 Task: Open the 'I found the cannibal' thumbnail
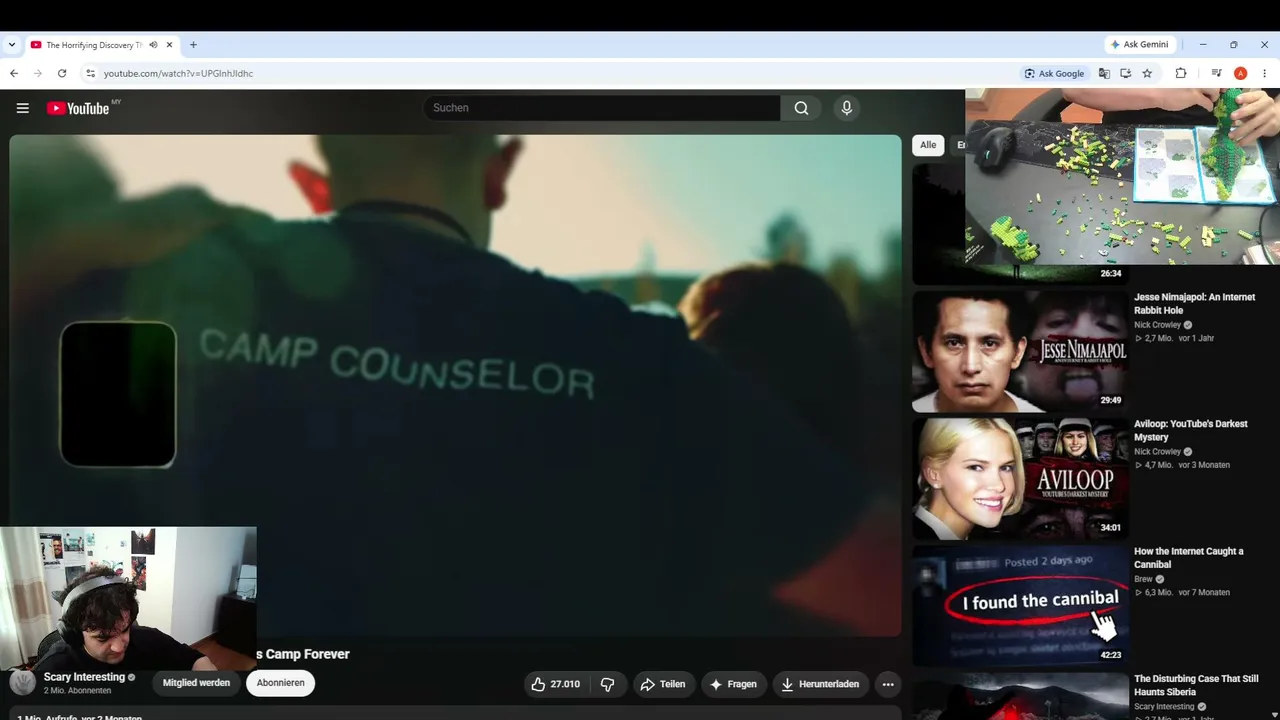point(1020,605)
